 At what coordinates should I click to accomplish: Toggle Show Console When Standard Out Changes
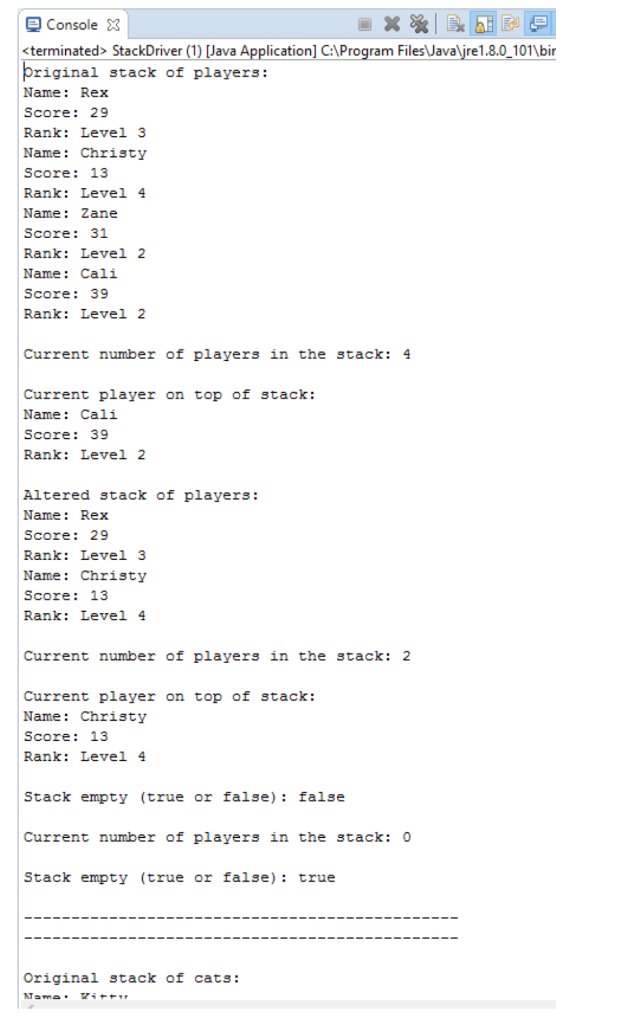(x=539, y=25)
